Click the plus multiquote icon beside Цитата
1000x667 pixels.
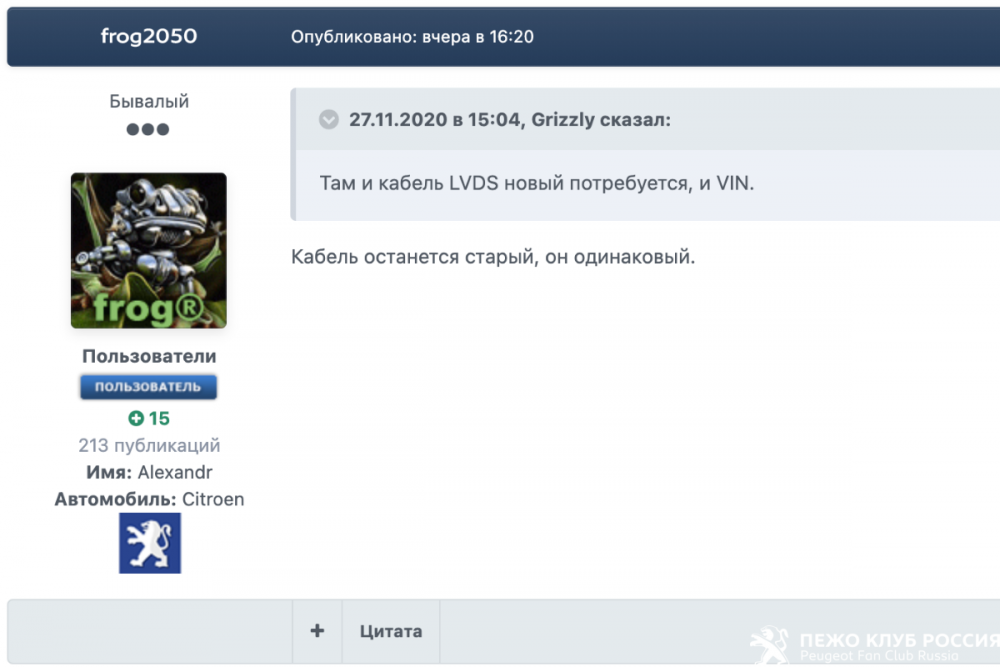(316, 631)
